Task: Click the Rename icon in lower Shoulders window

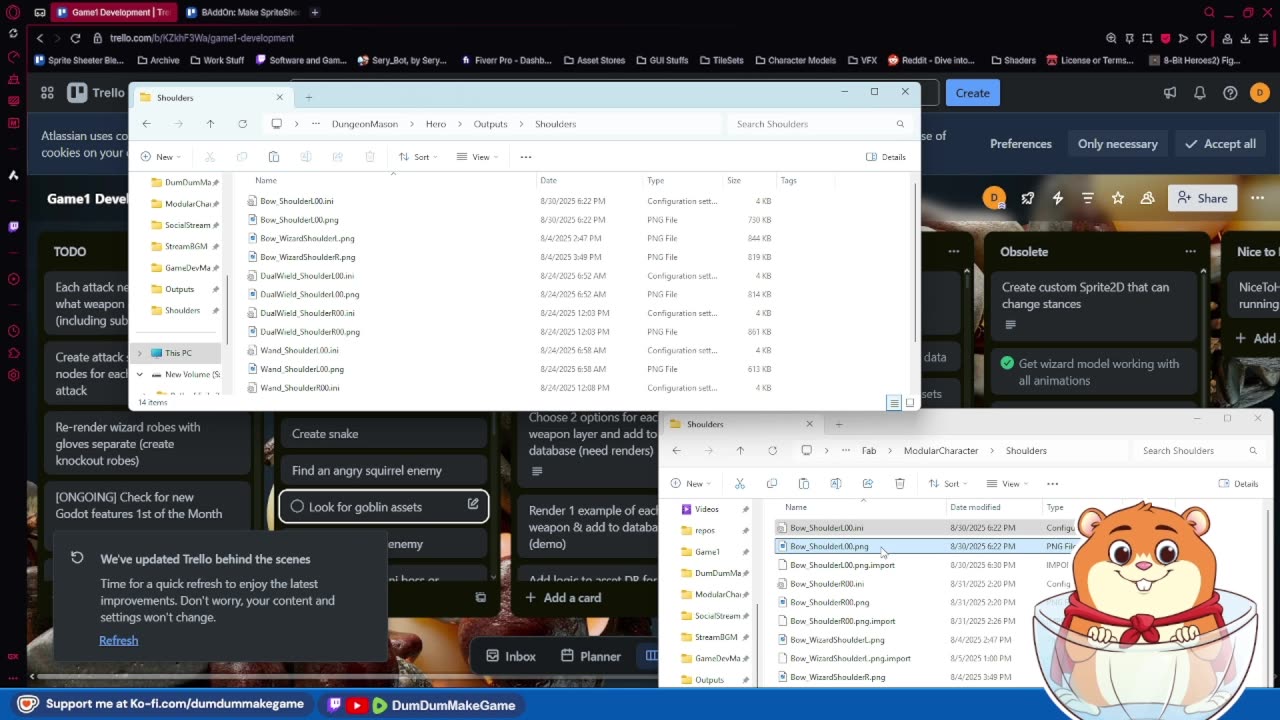Action: click(836, 484)
